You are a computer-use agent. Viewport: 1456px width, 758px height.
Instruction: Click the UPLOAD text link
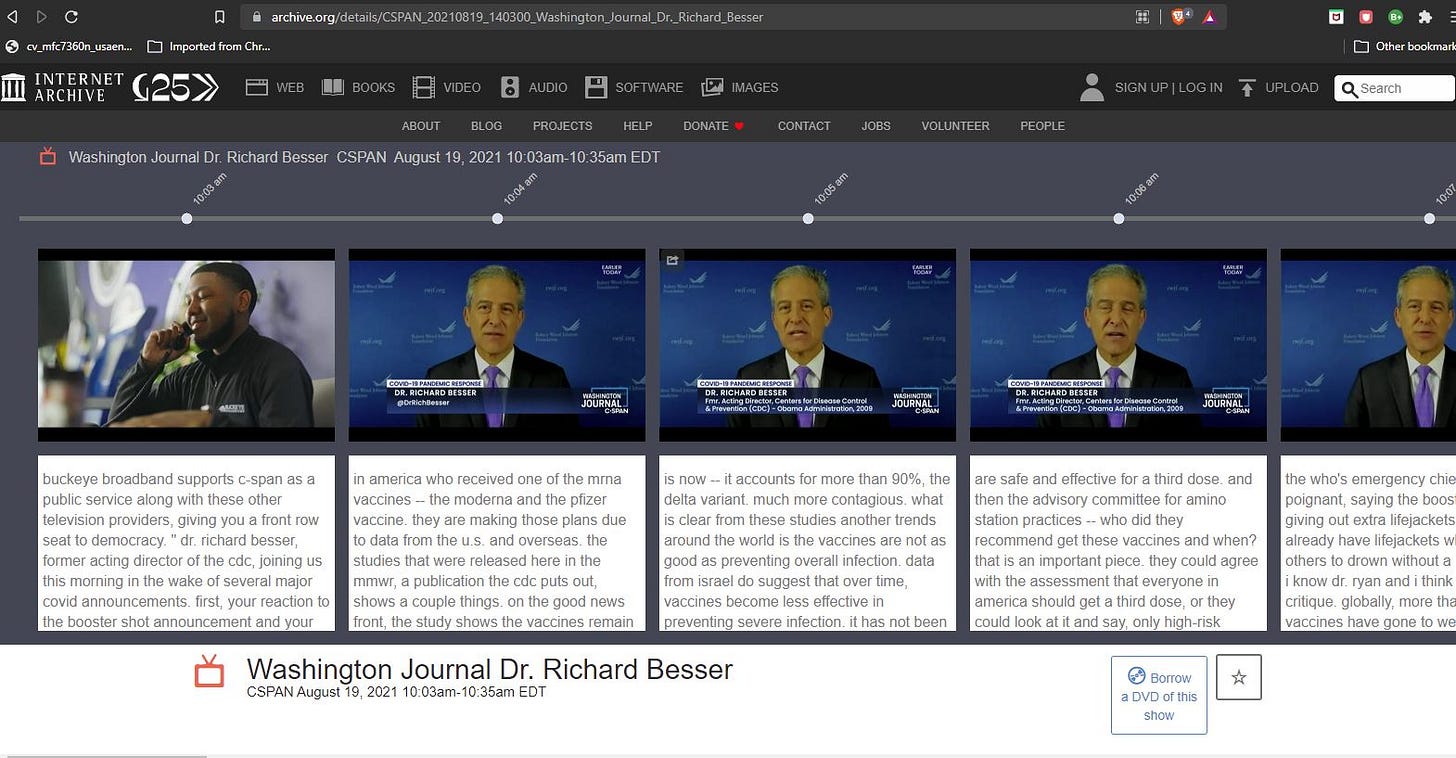click(1292, 88)
